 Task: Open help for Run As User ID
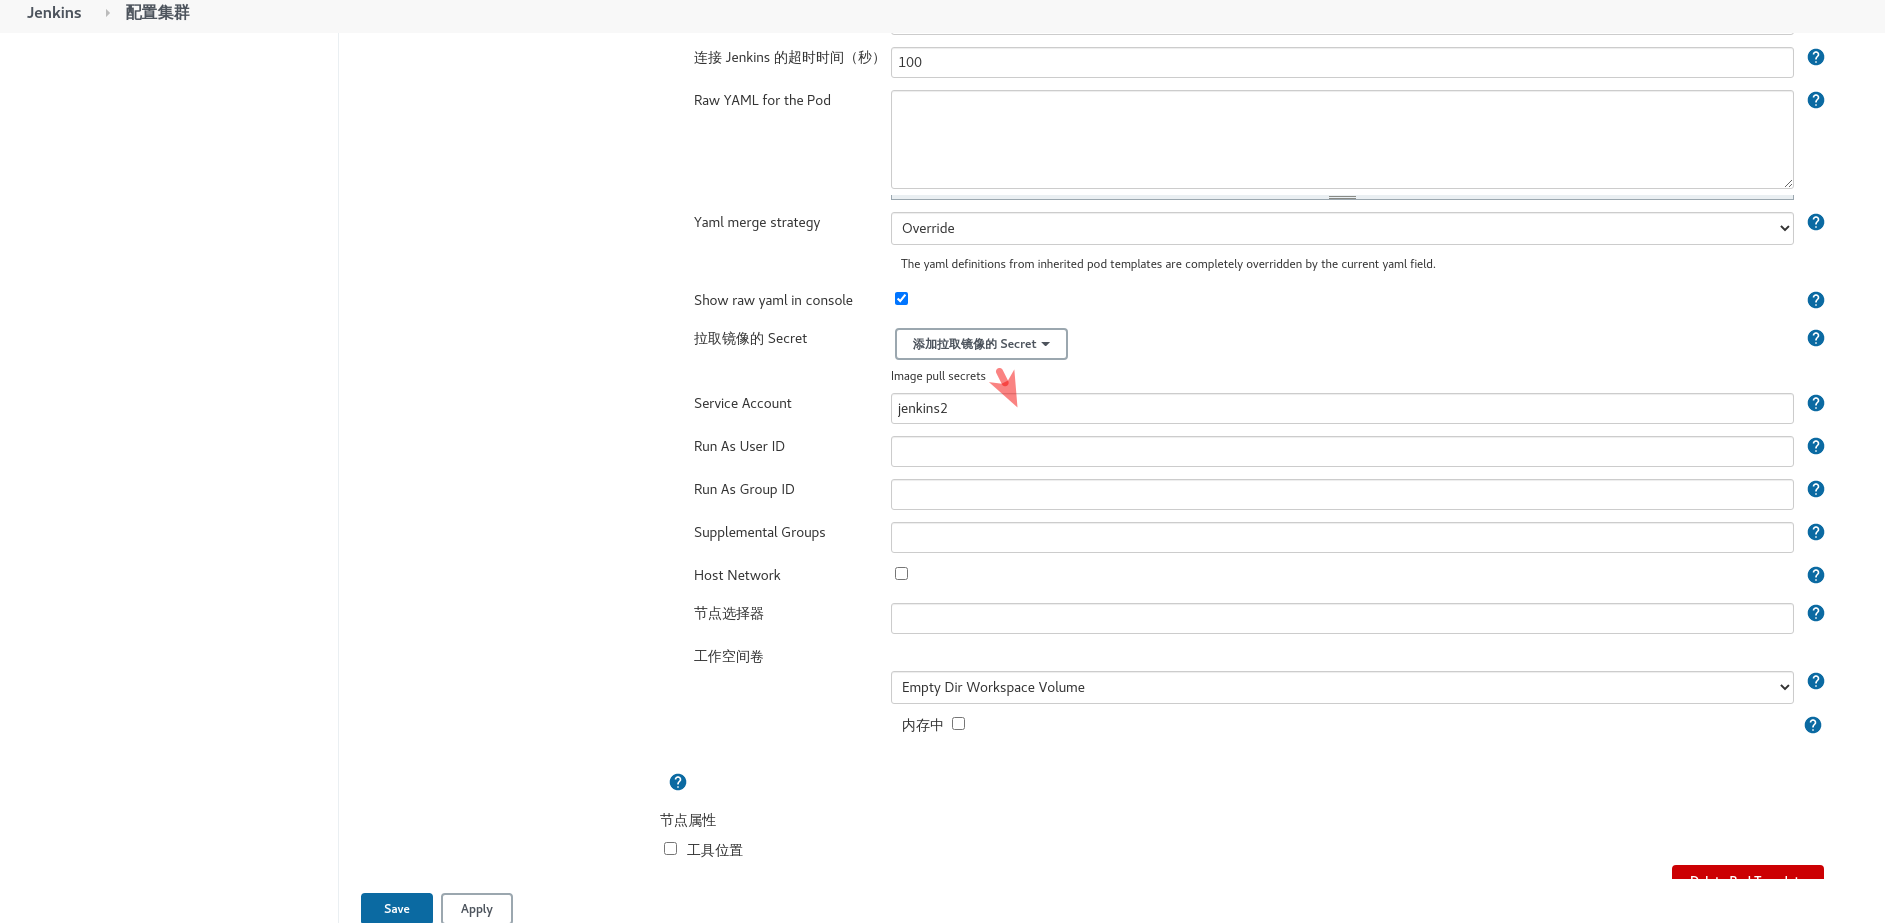(x=1815, y=446)
